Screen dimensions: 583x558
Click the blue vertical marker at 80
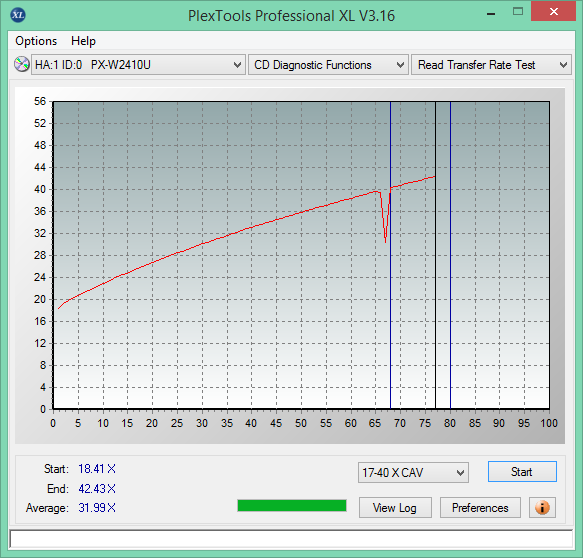450,255
